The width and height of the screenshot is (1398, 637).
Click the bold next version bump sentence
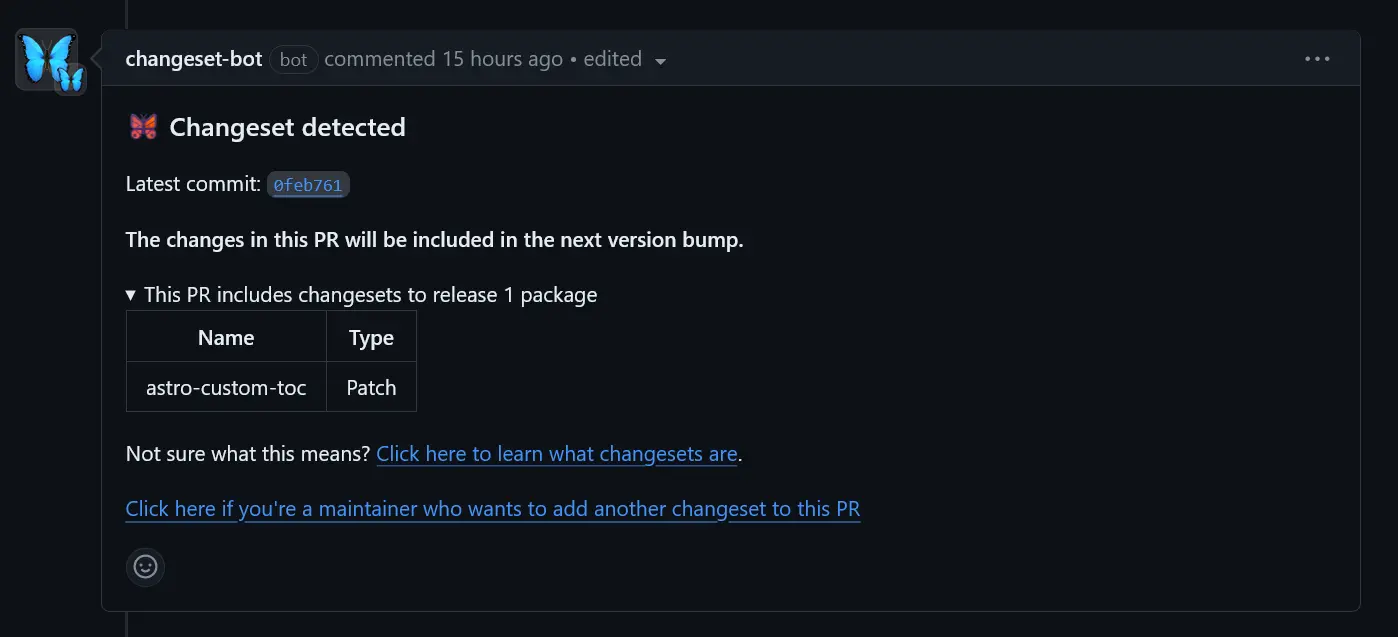pyautogui.click(x=434, y=240)
